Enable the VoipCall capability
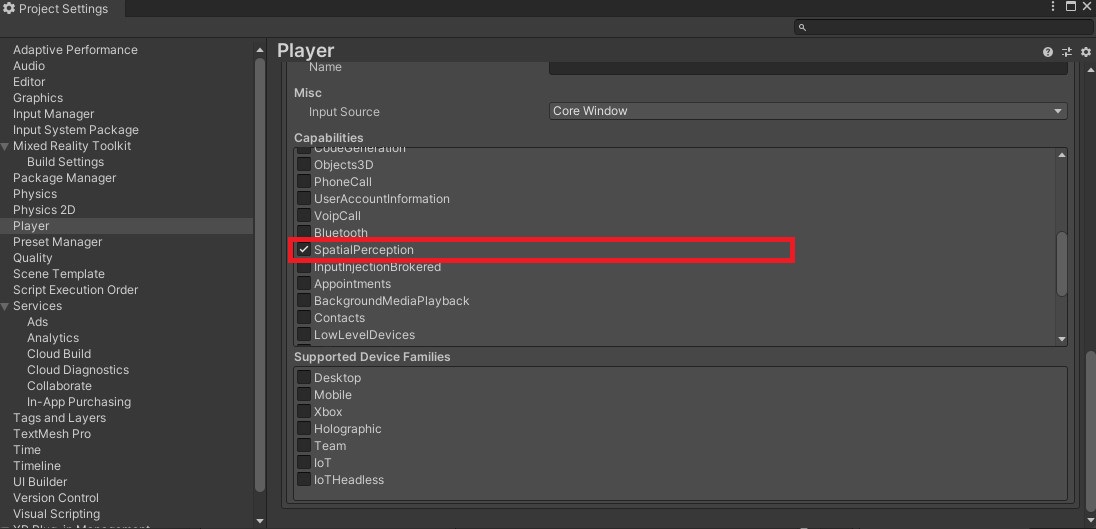 point(304,215)
